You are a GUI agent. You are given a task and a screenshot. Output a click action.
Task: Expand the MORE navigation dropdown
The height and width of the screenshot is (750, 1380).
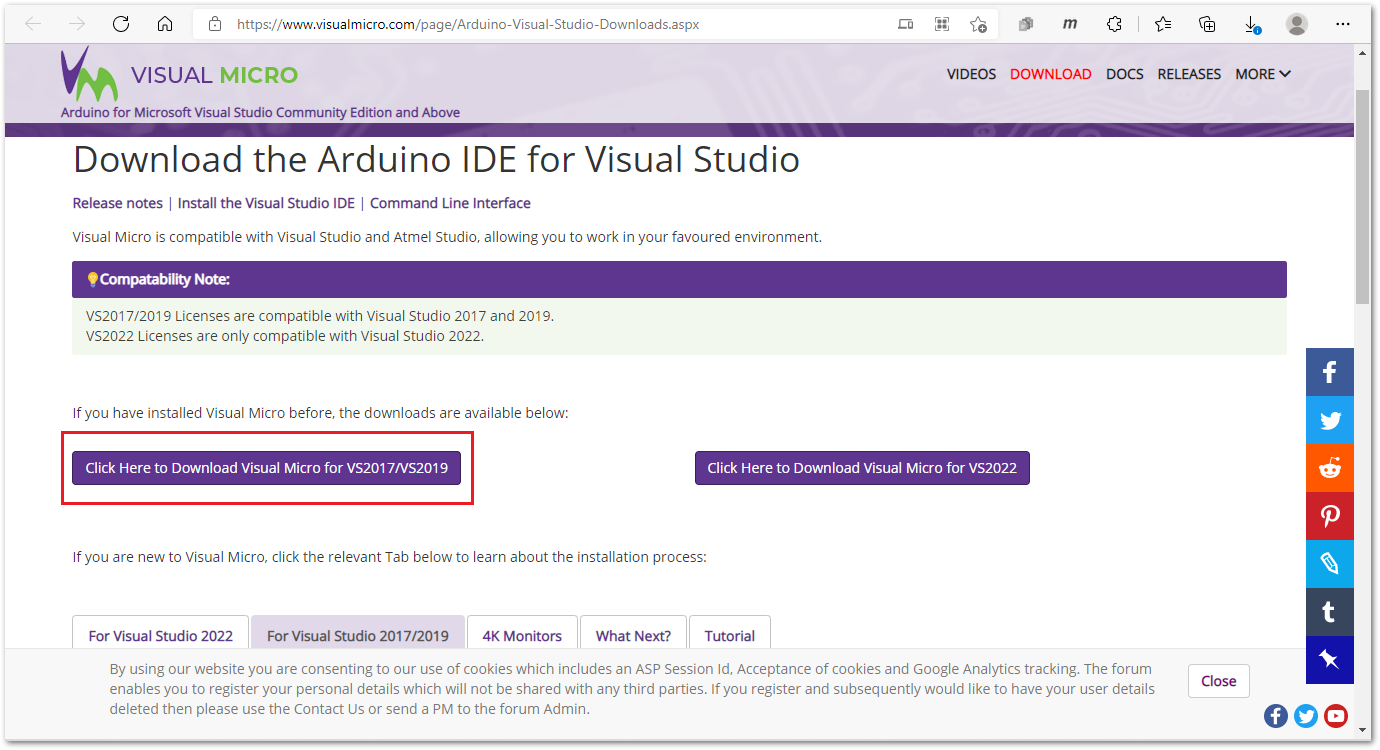click(1263, 74)
